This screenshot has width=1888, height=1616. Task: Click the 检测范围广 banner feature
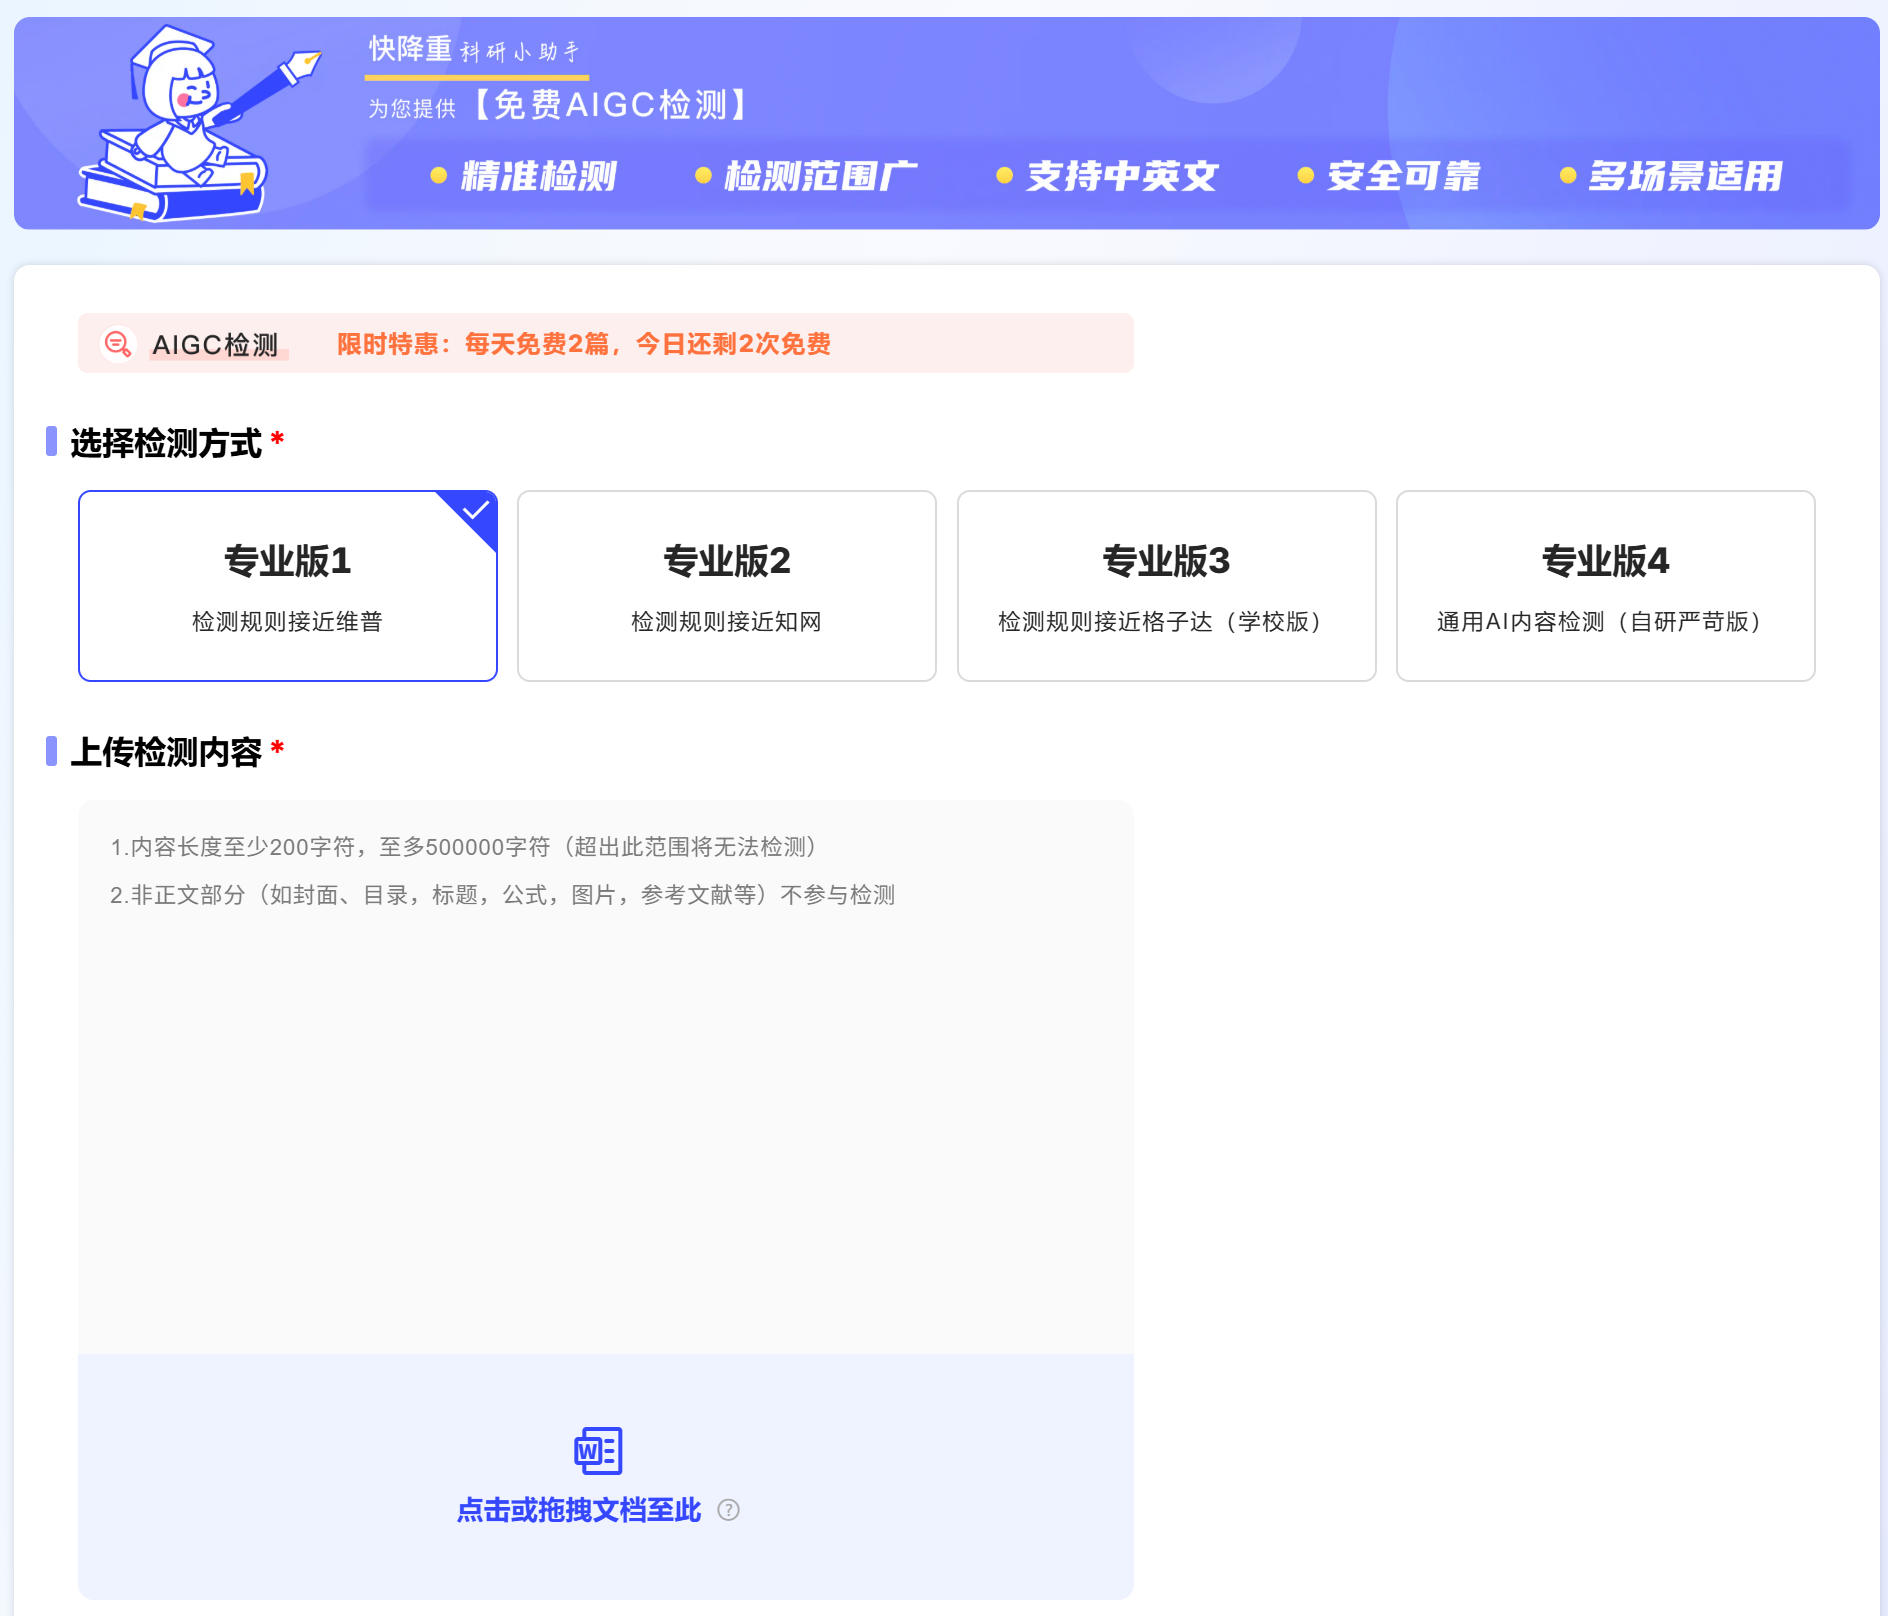click(x=820, y=176)
